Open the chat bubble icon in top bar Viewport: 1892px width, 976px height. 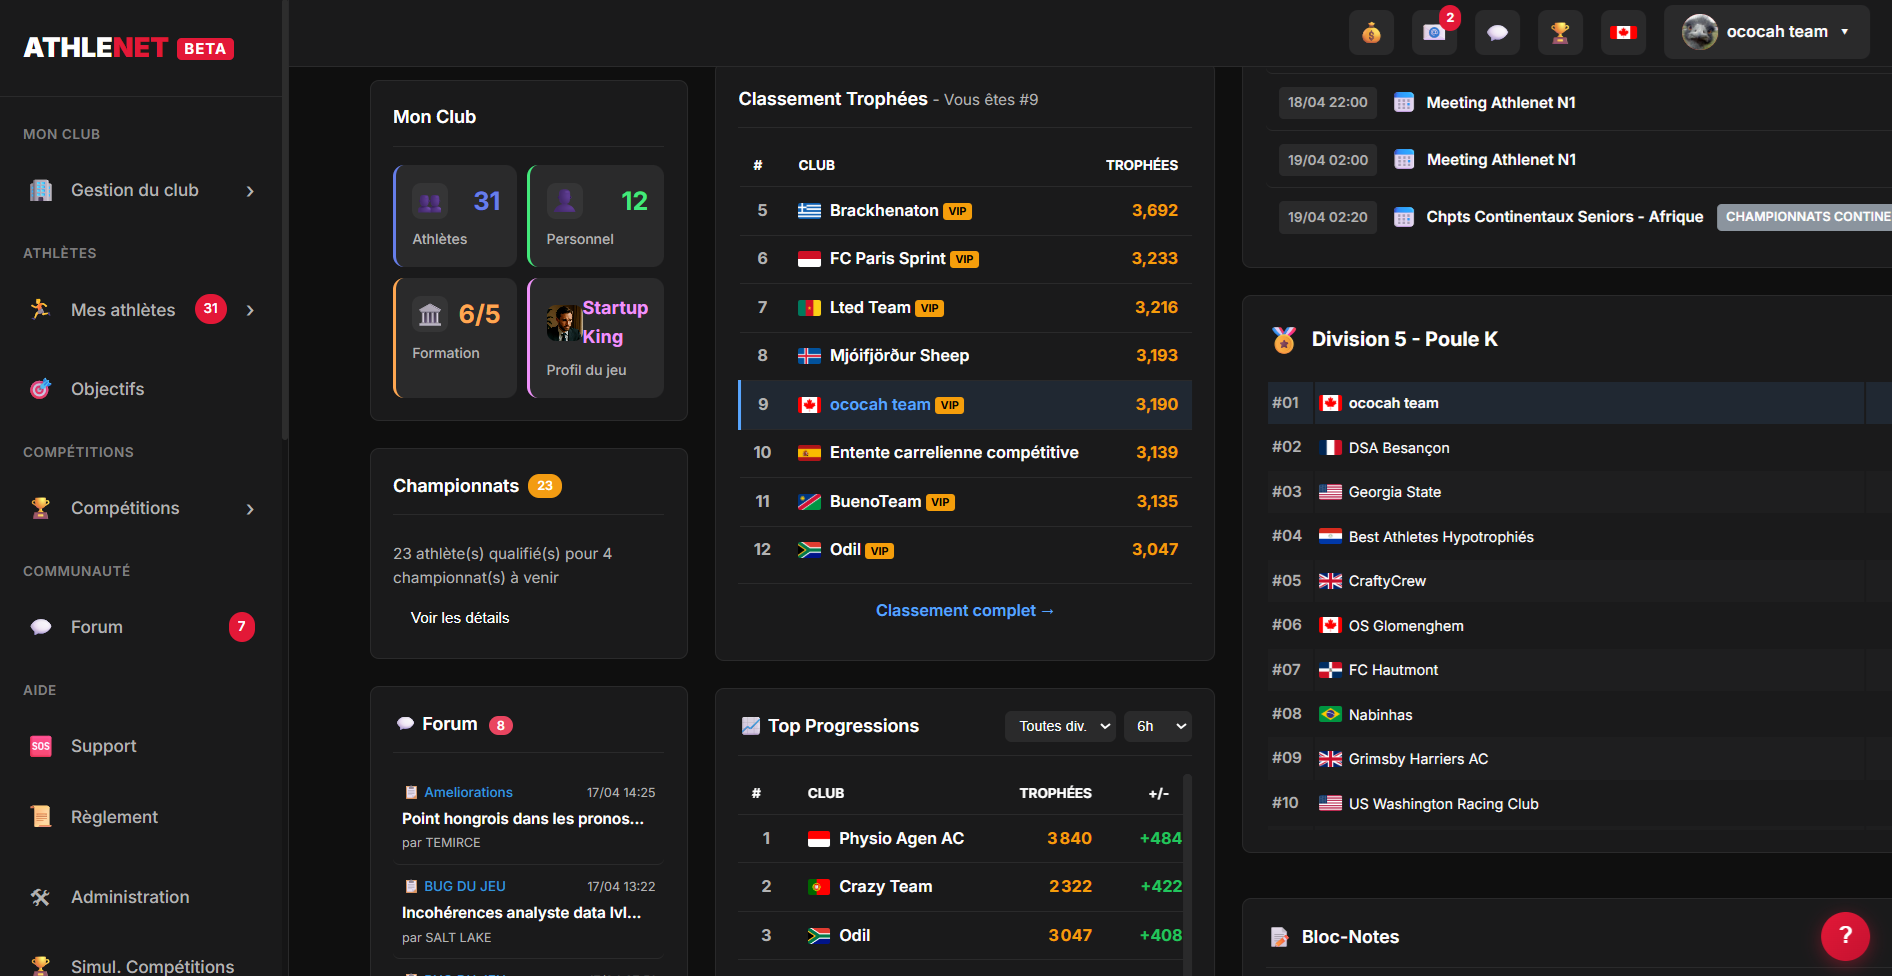[1497, 31]
